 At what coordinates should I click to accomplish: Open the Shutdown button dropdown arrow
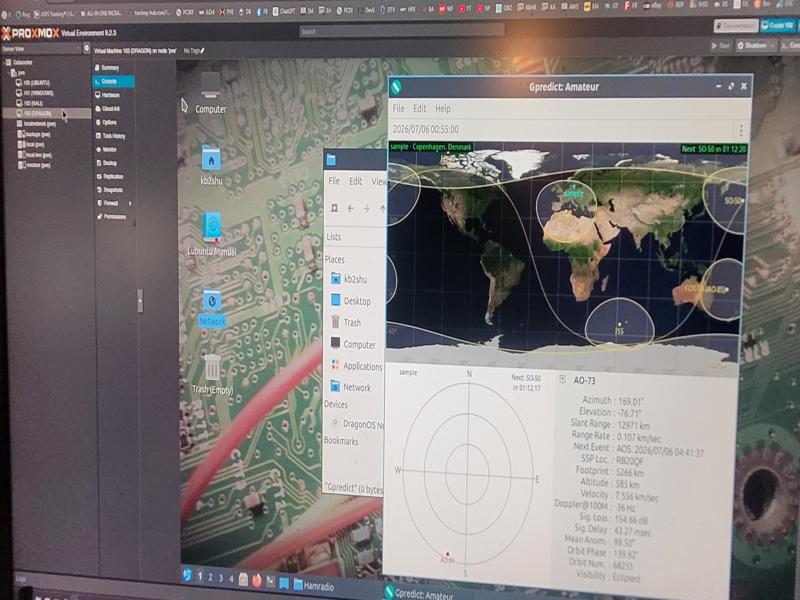click(x=772, y=46)
